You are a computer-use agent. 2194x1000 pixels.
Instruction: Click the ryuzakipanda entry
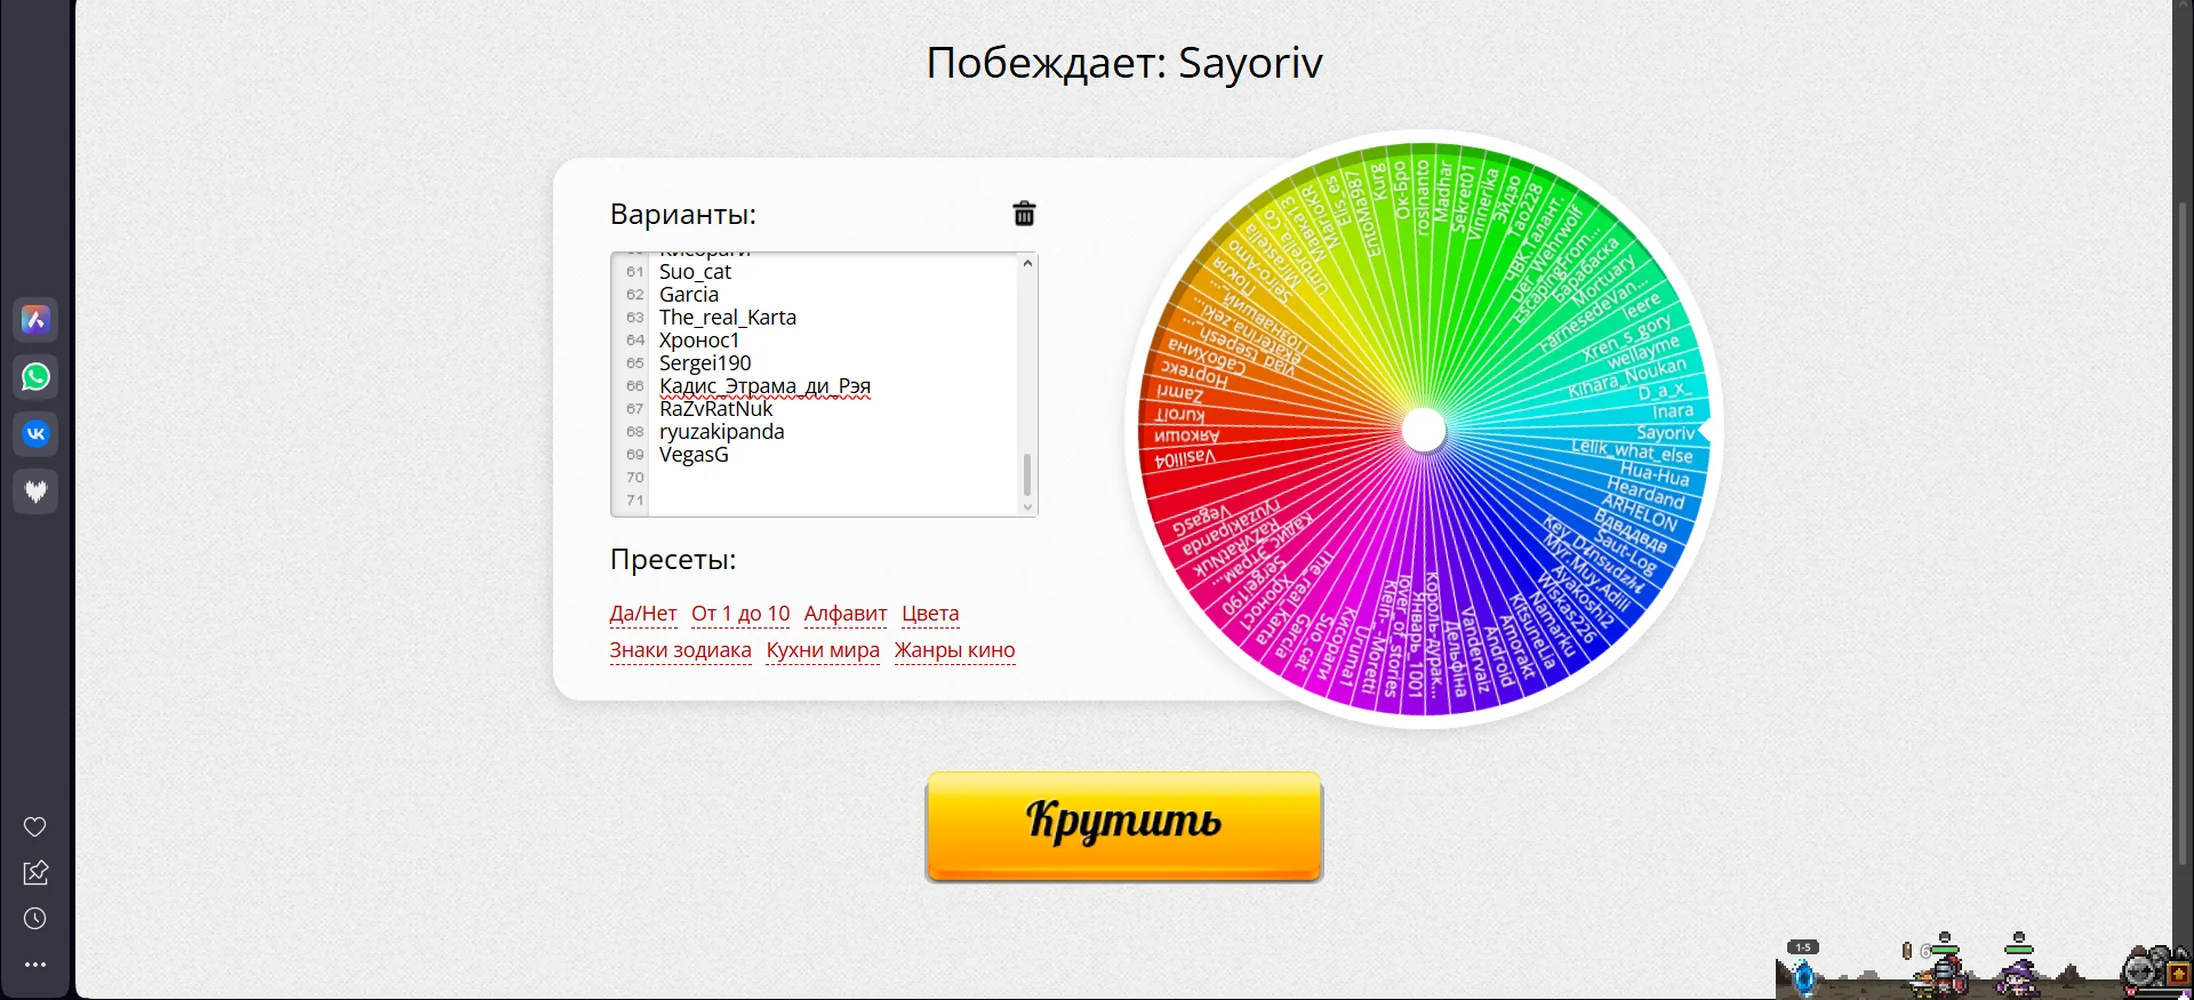click(722, 432)
